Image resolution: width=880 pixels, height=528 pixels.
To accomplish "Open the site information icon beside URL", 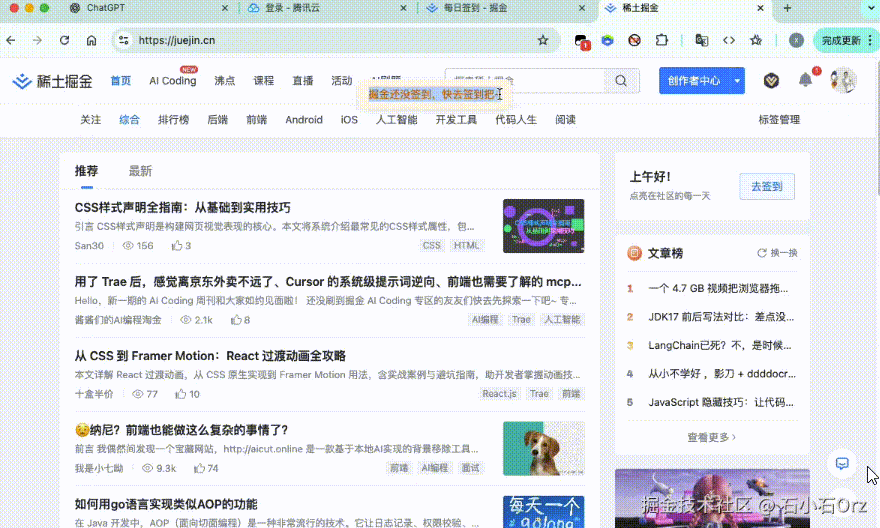I will [123, 40].
